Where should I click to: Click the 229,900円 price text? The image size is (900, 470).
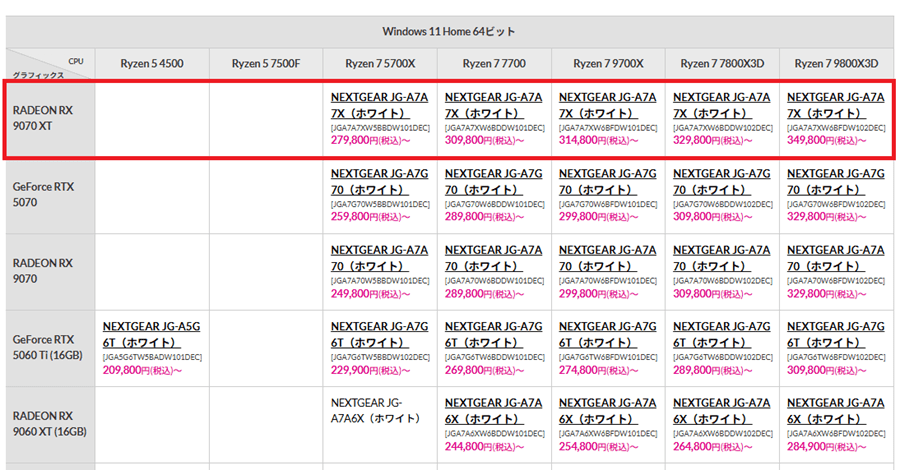370,370
